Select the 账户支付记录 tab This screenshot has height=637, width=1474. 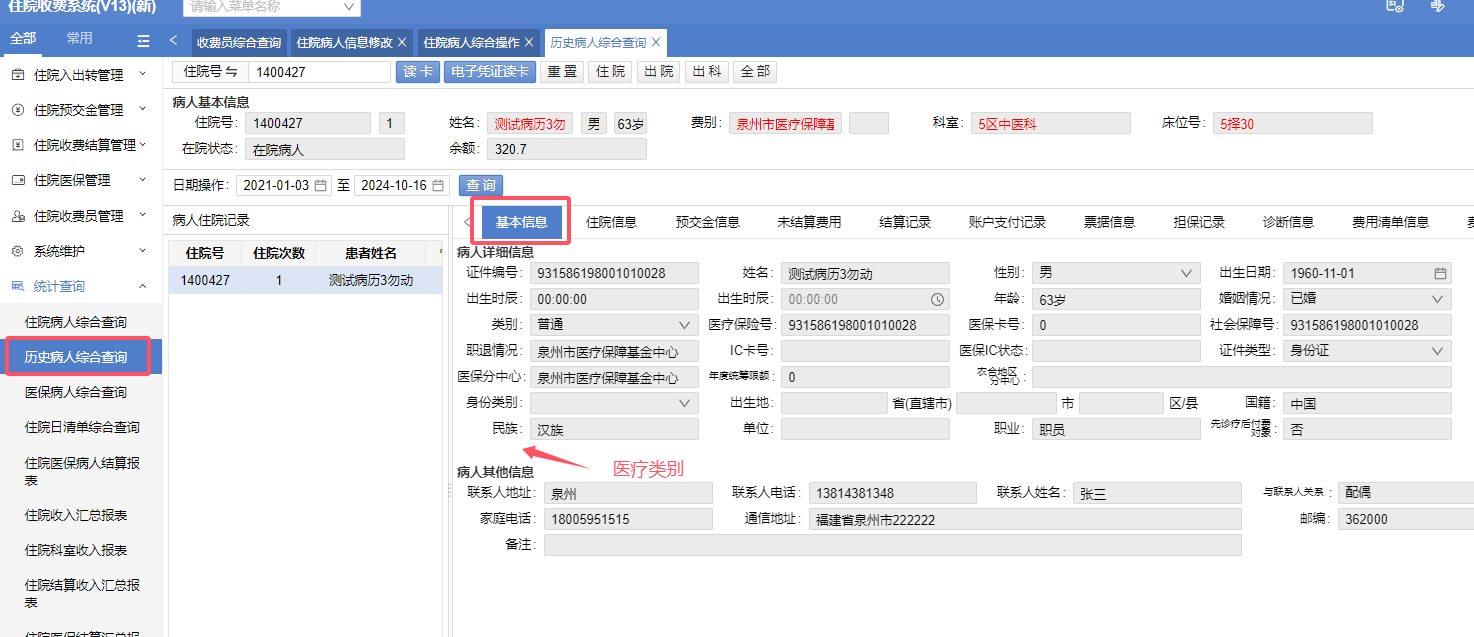1007,222
